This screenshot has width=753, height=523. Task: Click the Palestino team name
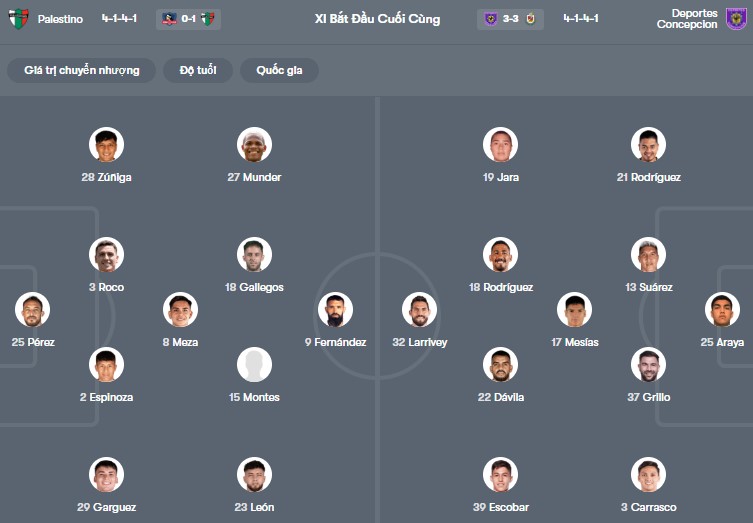61,19
